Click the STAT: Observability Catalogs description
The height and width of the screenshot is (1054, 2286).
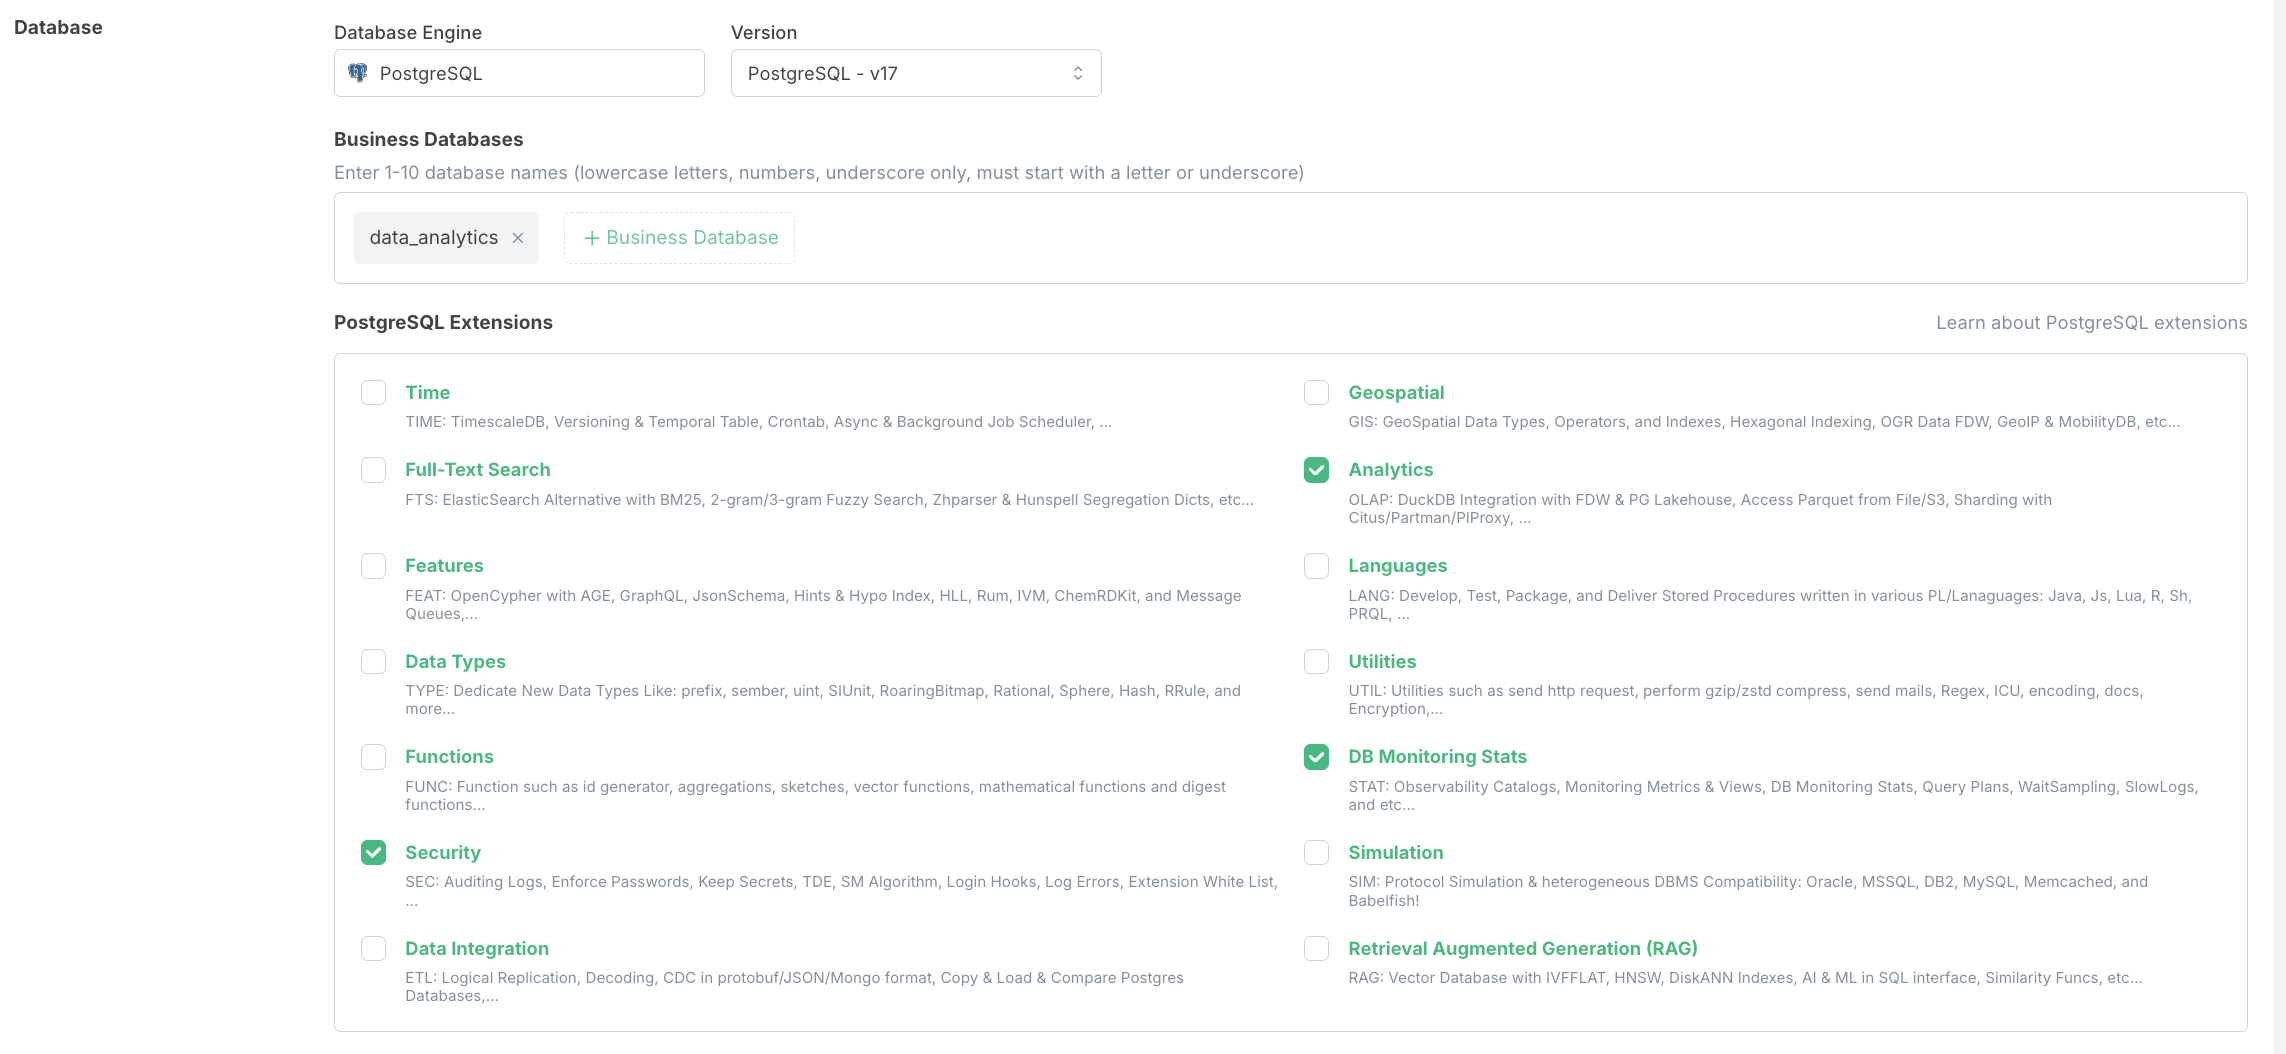(1773, 796)
